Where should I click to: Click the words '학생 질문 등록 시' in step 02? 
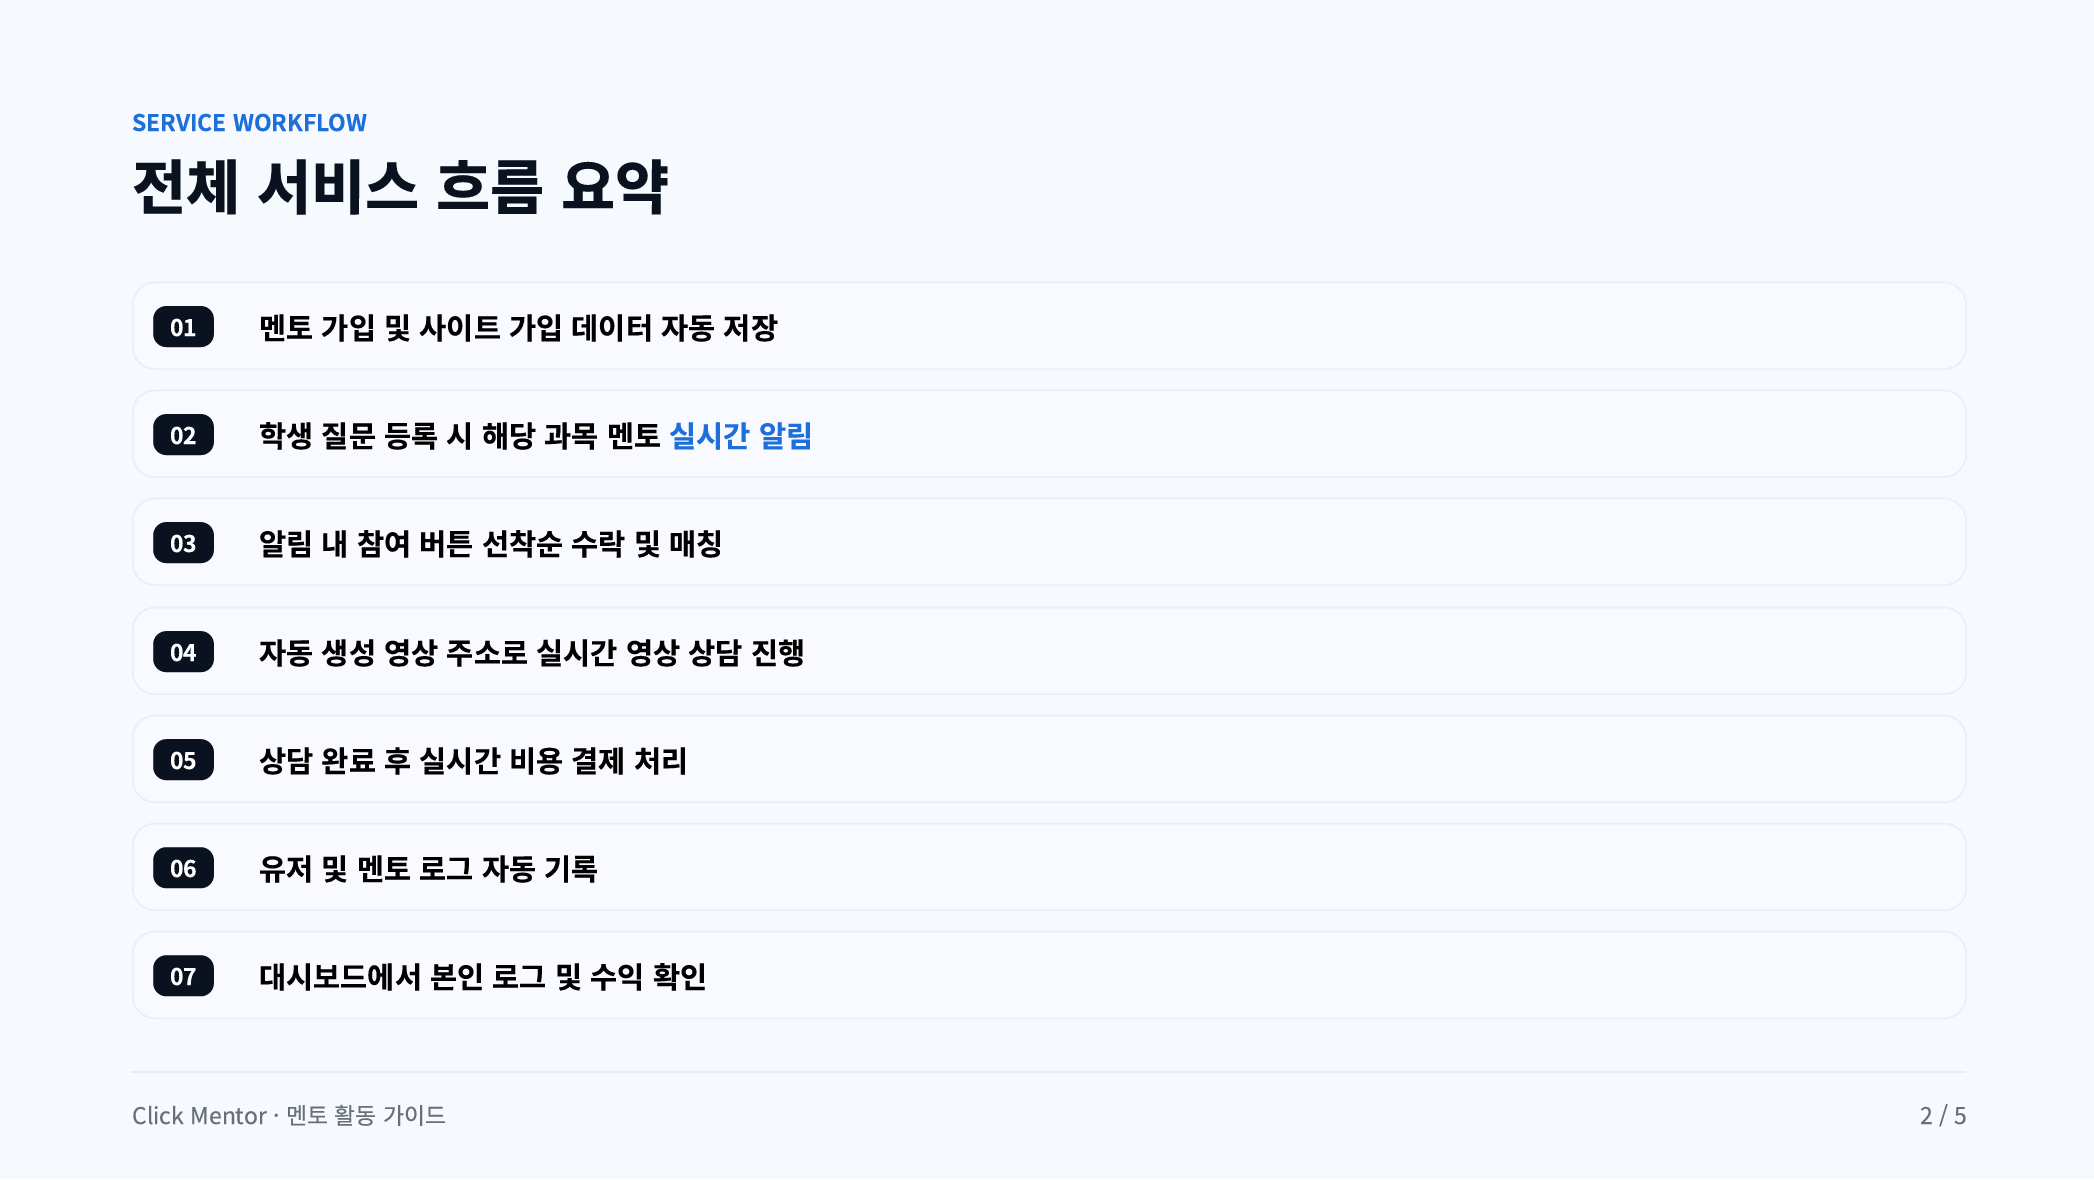[x=365, y=436]
